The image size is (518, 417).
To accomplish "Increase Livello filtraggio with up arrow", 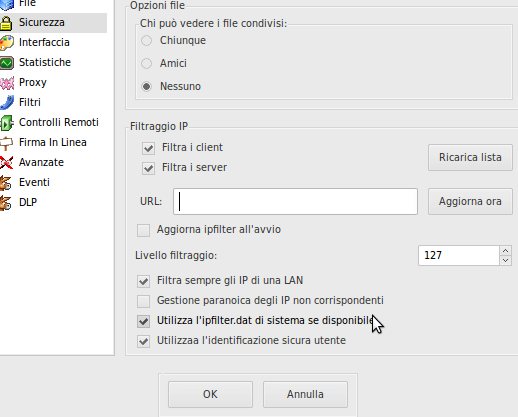I will [505, 251].
